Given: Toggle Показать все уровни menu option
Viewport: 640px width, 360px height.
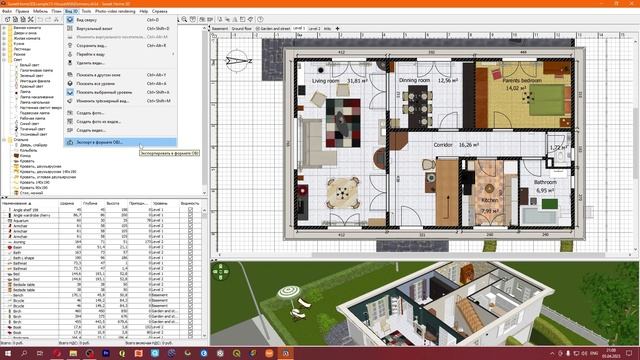Looking at the screenshot, I should click(x=120, y=83).
